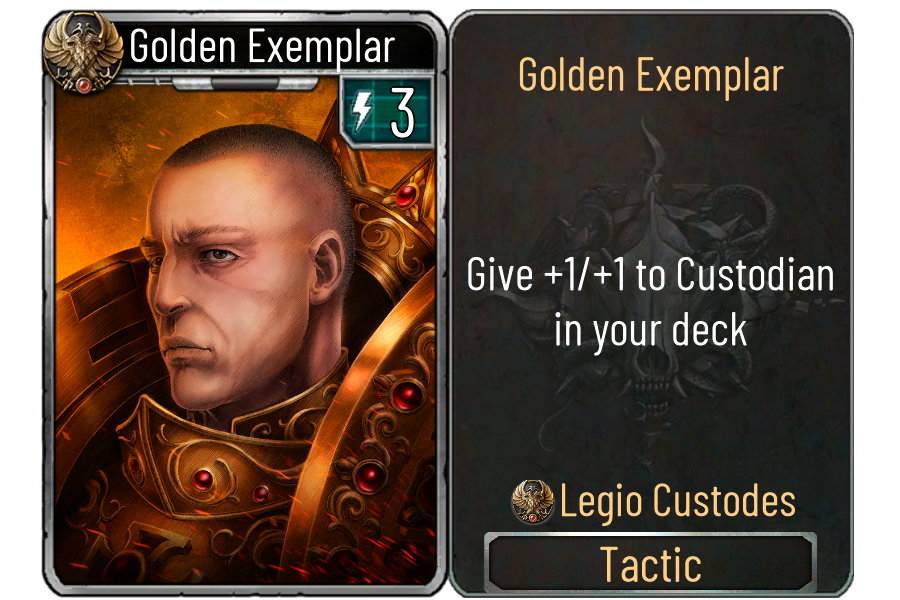Click the Golden Exemplar title on the card

(262, 47)
